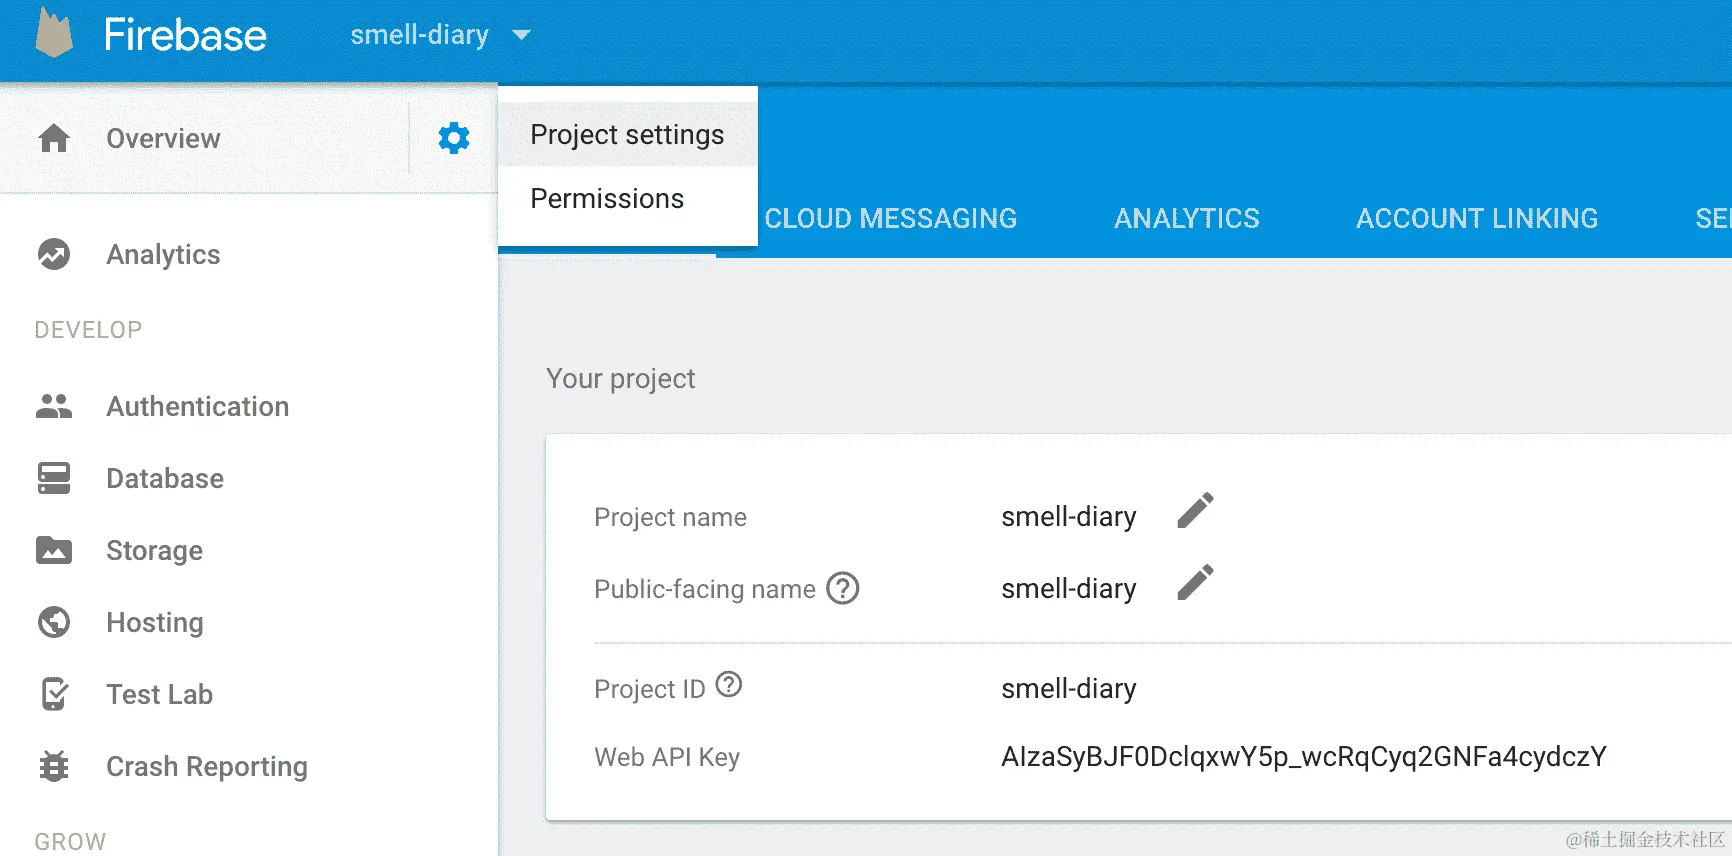The height and width of the screenshot is (856, 1732).
Task: Click the DEVELOP section label
Action: pyautogui.click(x=88, y=330)
